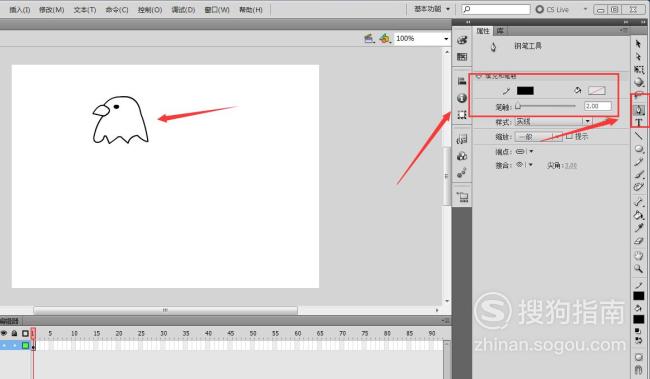650x379 pixels.
Task: Click the fill color none swatch in properties
Action: (x=597, y=90)
